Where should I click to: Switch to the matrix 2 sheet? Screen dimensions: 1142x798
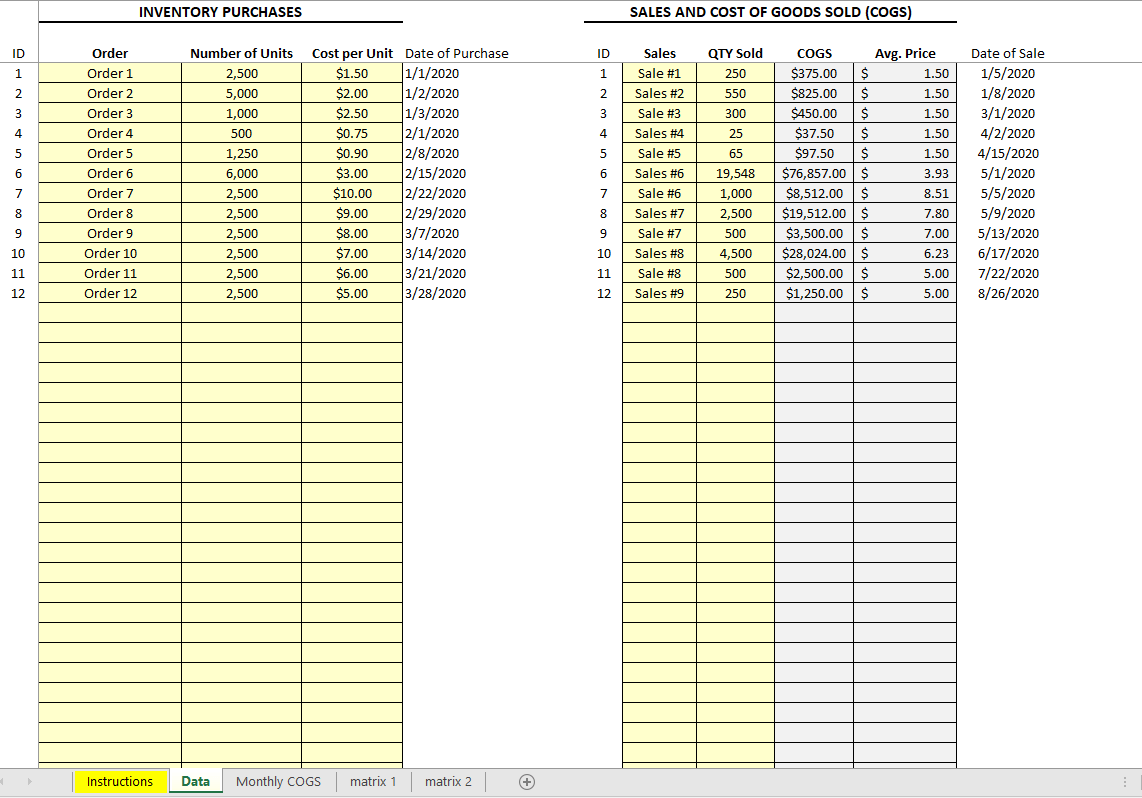(x=448, y=782)
